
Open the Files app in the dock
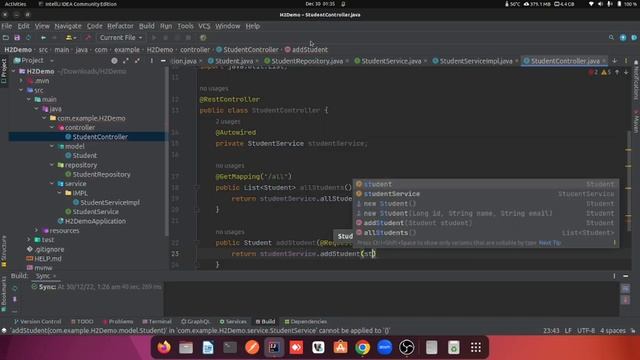coord(186,347)
